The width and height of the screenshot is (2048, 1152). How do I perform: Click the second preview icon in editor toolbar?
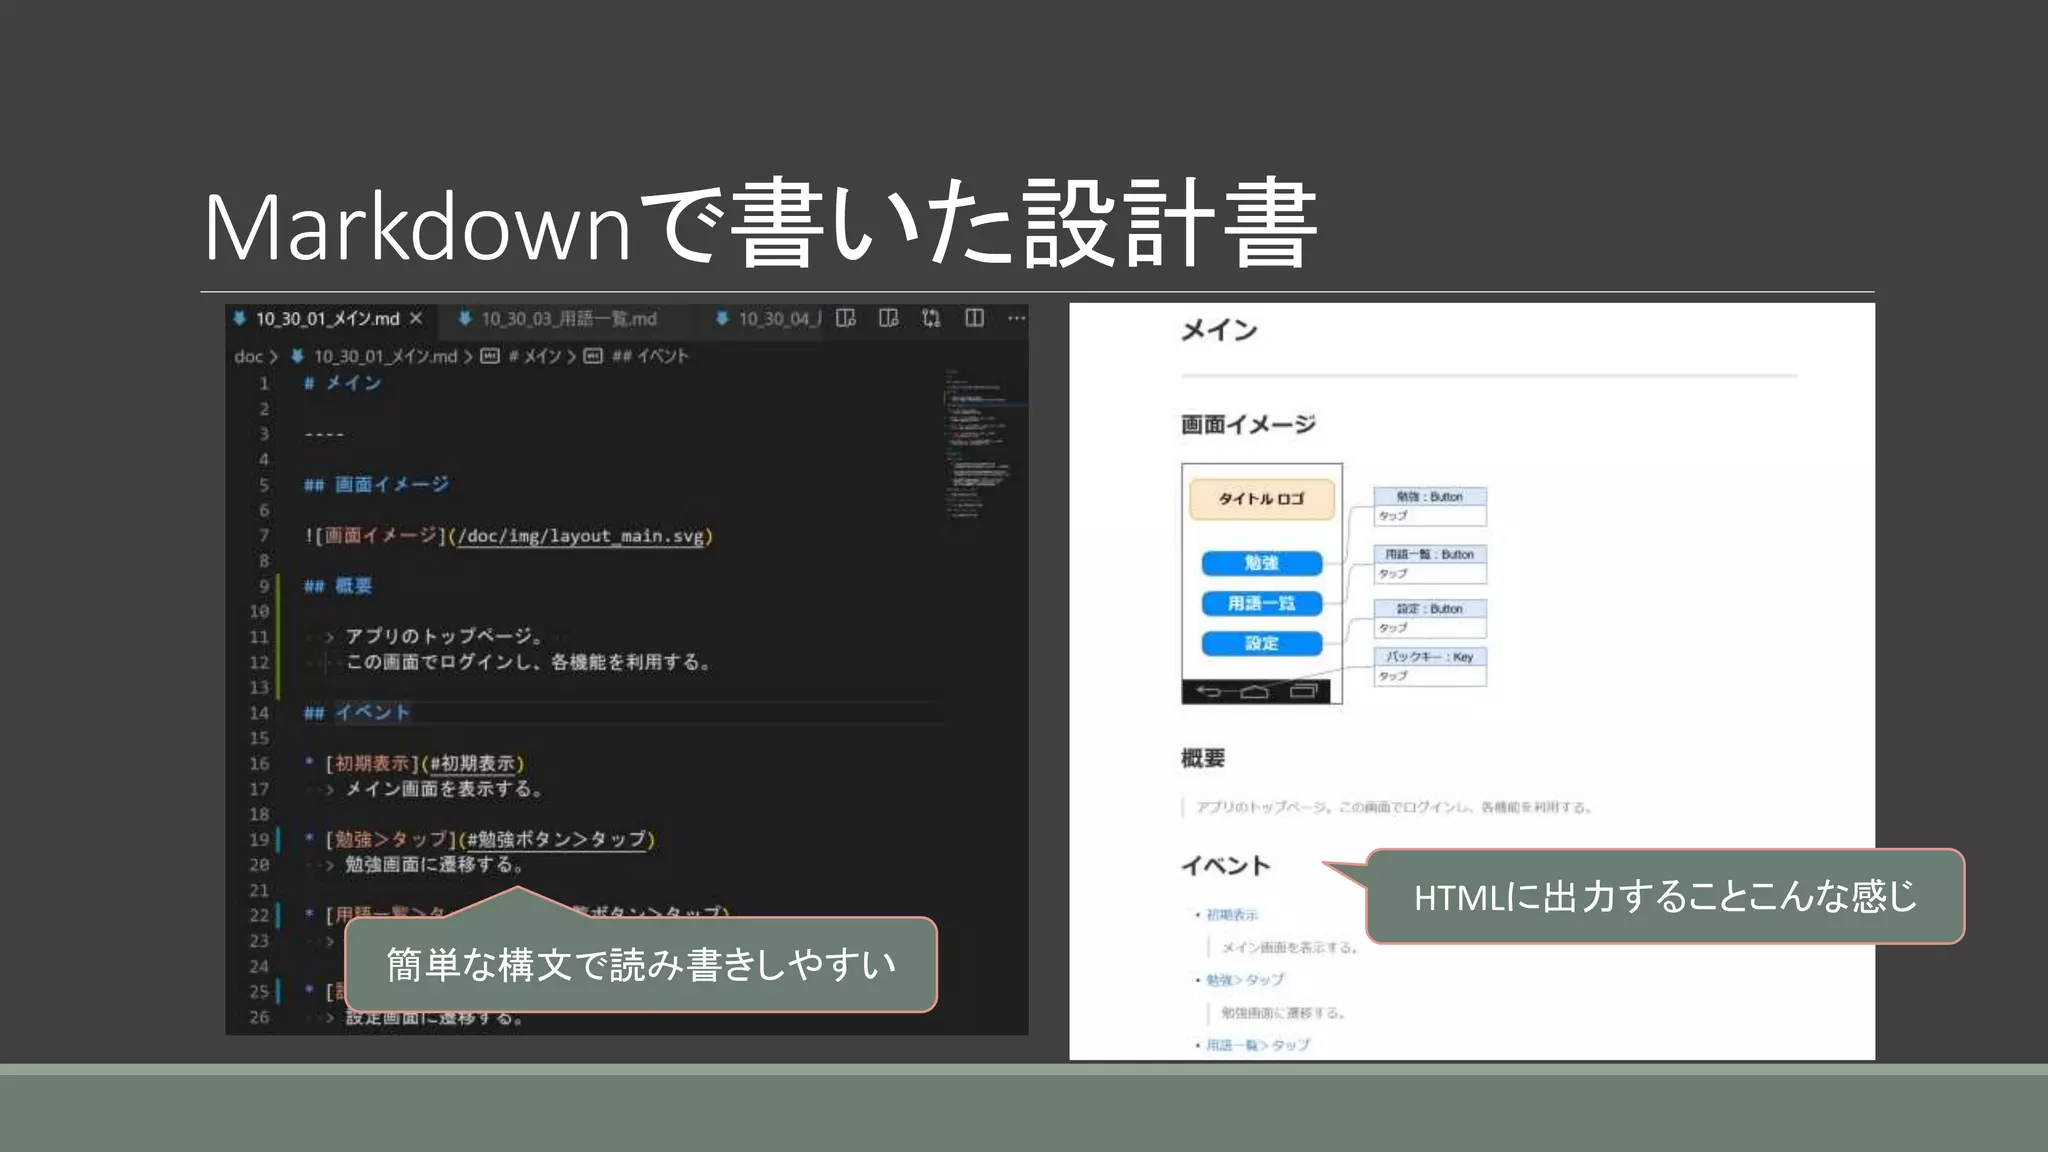point(888,318)
